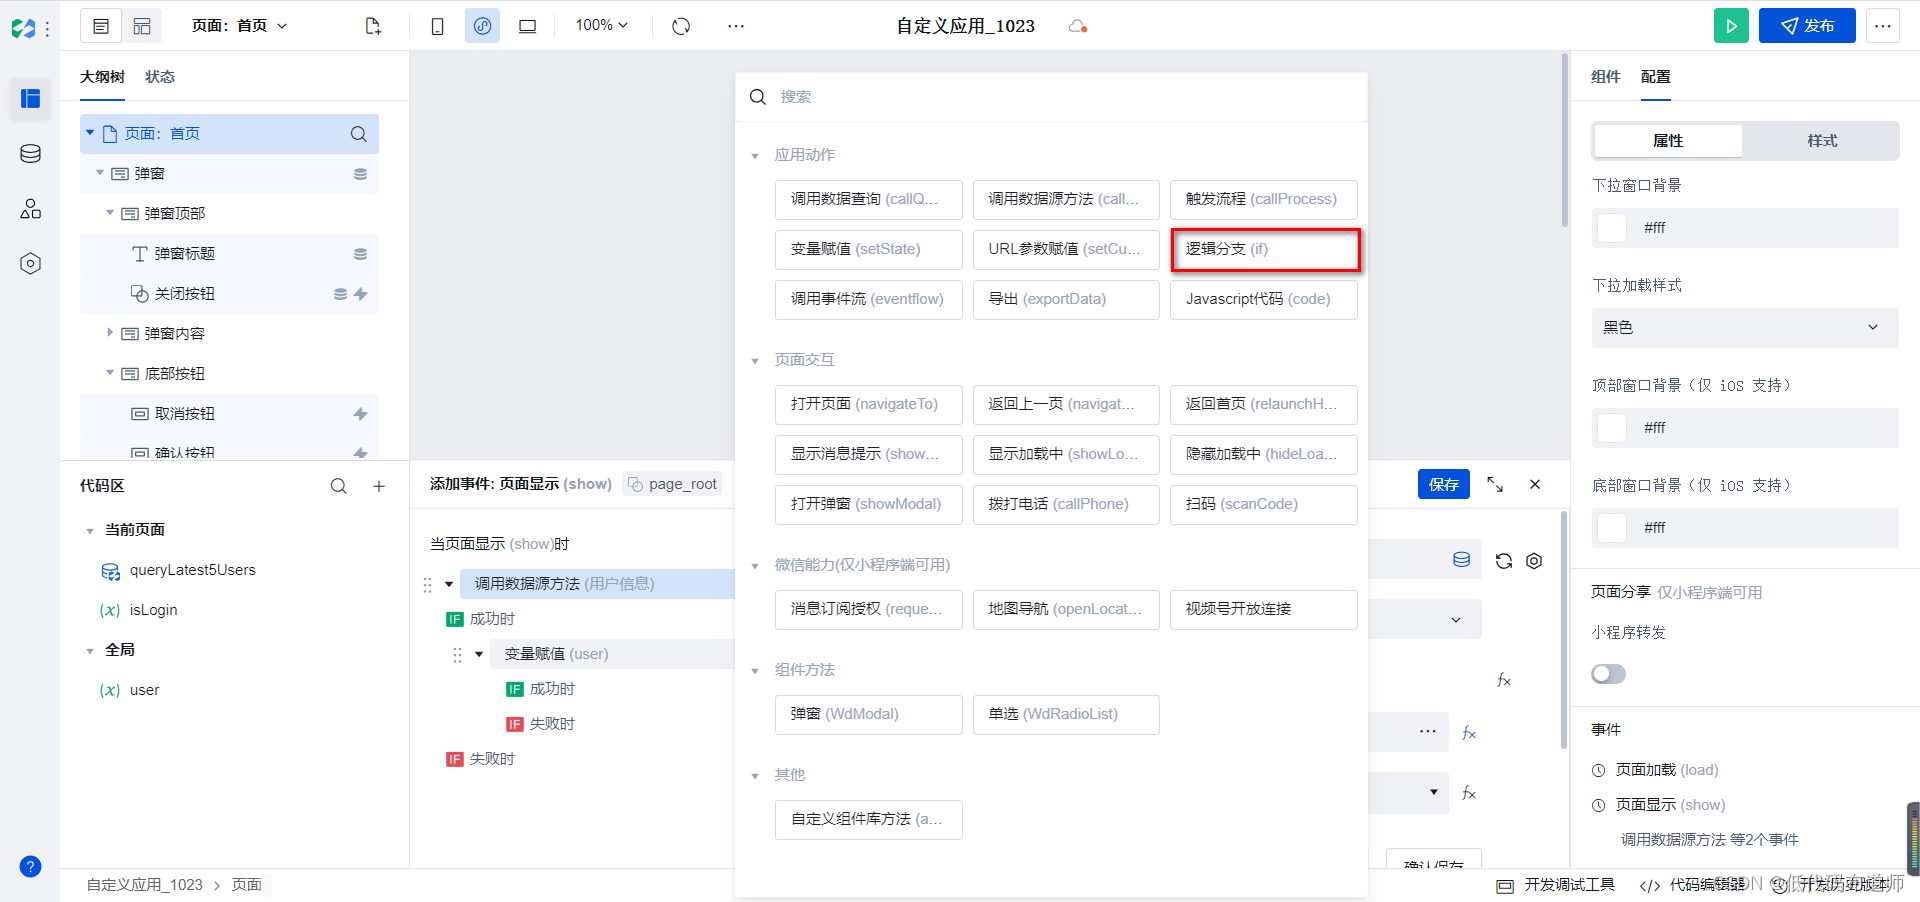1920x902 pixels.
Task: Click the data binding icon on 弹窗标题 row
Action: 360,254
